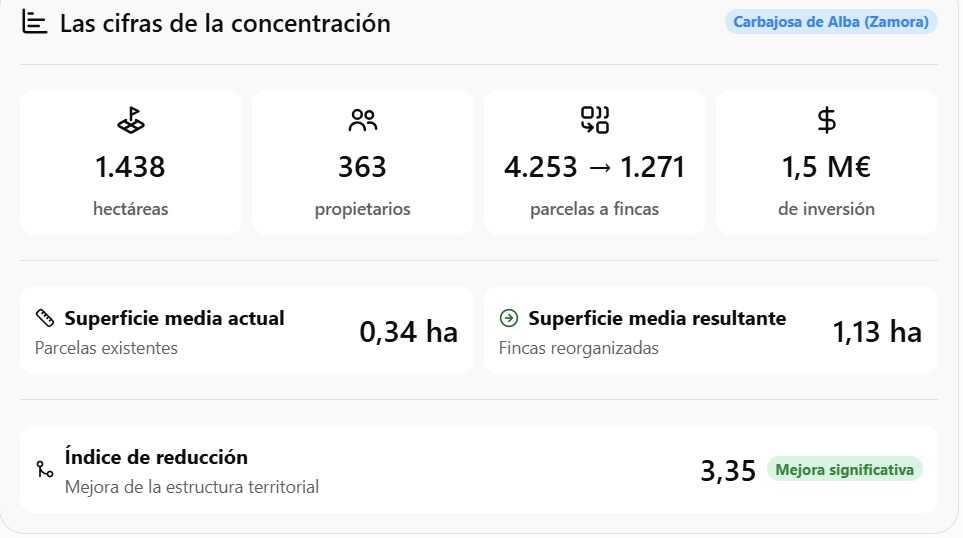
Task: Click the Mejora significativa green badge
Action: click(x=844, y=470)
